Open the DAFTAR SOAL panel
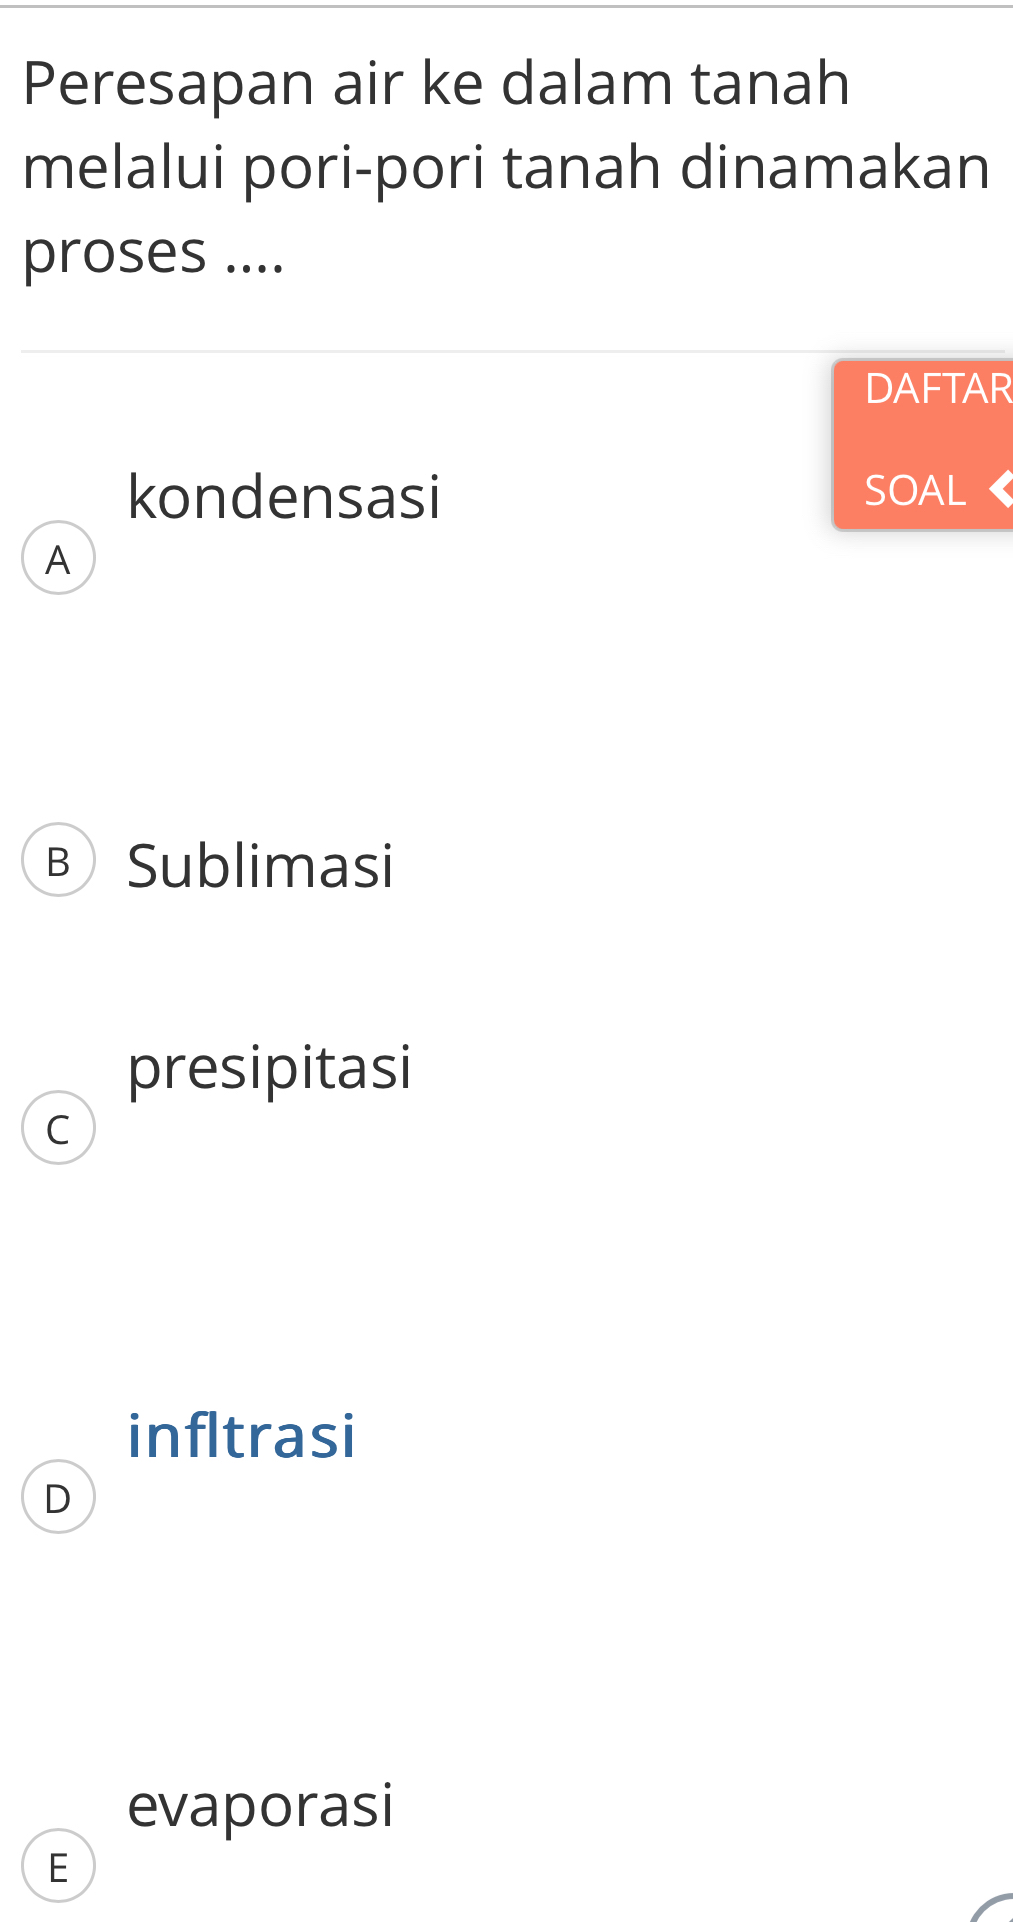 [924, 444]
